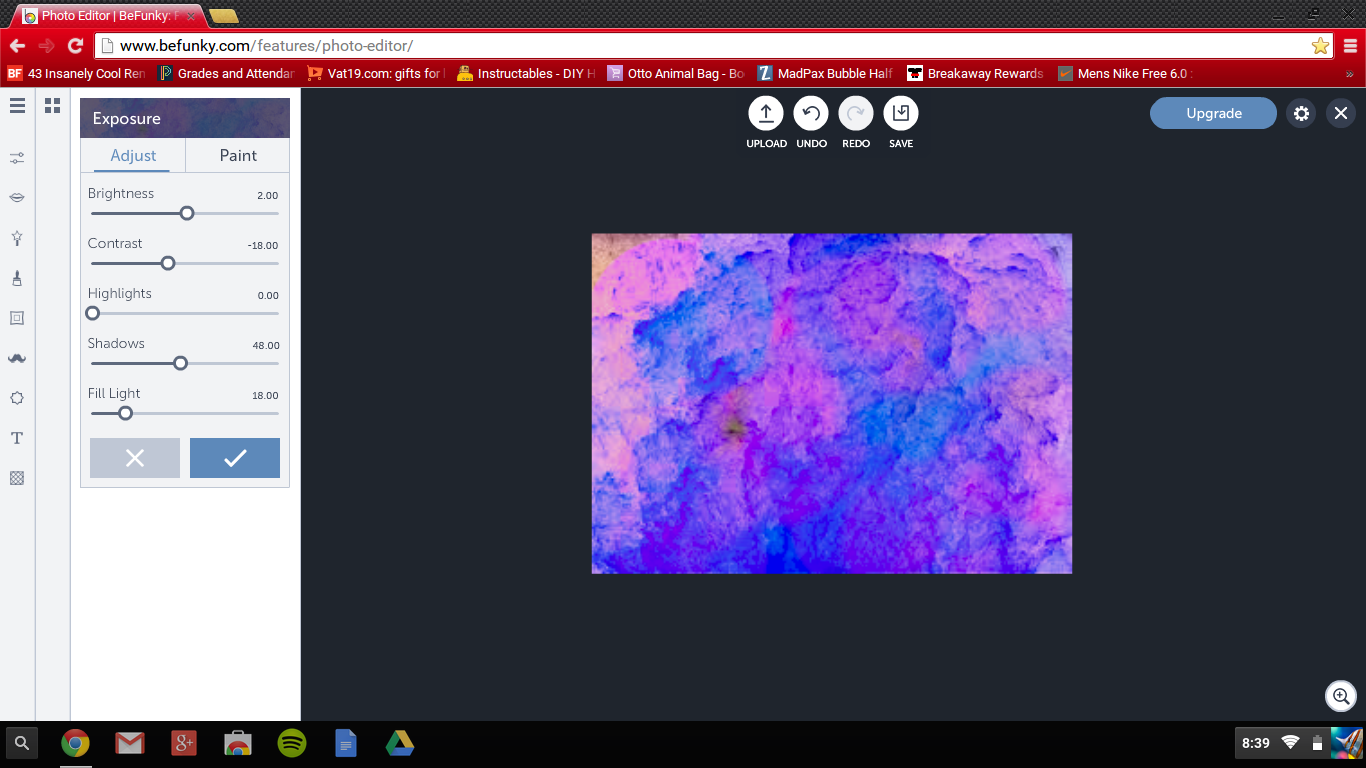This screenshot has width=1366, height=768.
Task: Open the Textures checkered icon
Action: click(17, 478)
